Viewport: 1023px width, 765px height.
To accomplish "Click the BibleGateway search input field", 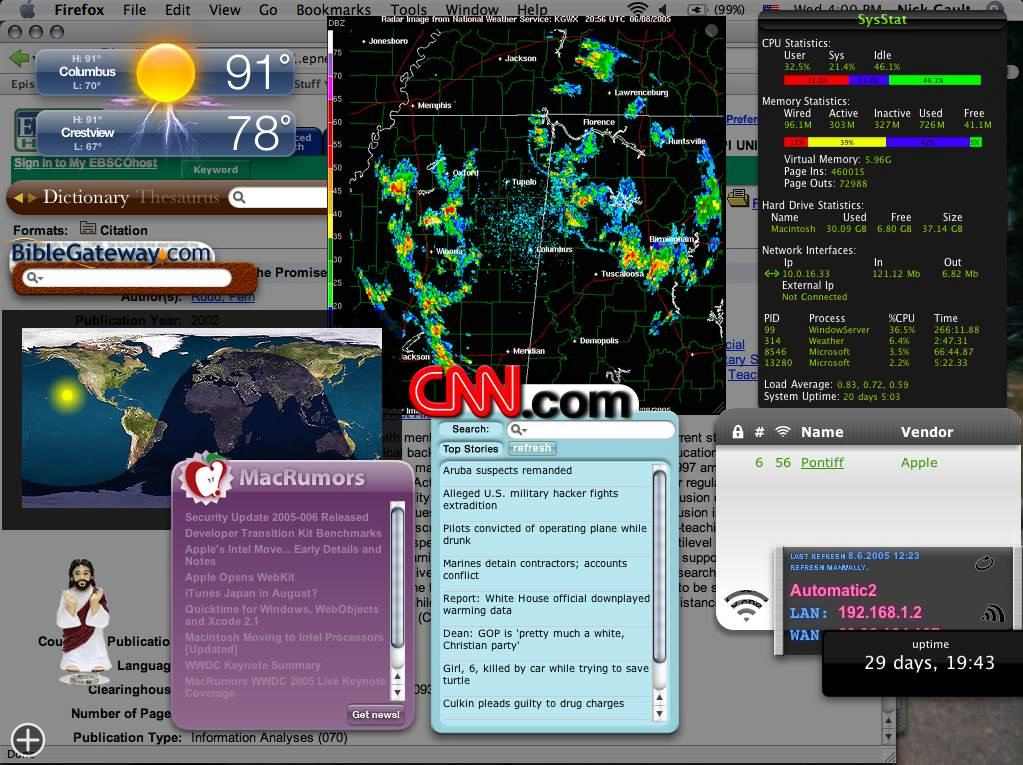I will pos(127,278).
